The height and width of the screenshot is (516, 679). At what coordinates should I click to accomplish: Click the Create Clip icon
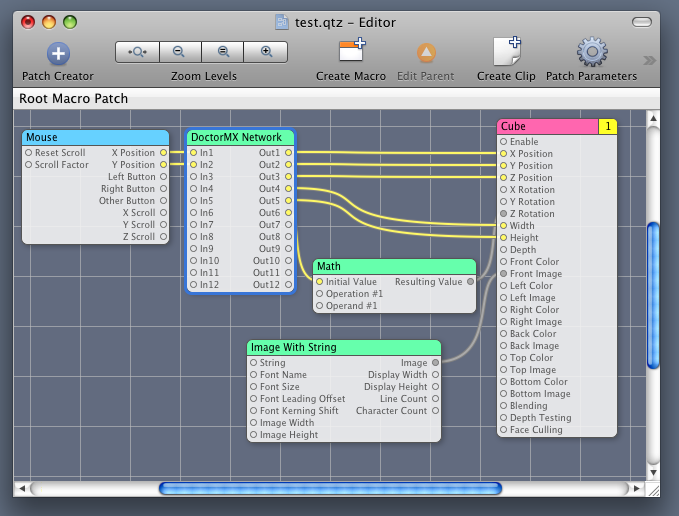pos(507,51)
